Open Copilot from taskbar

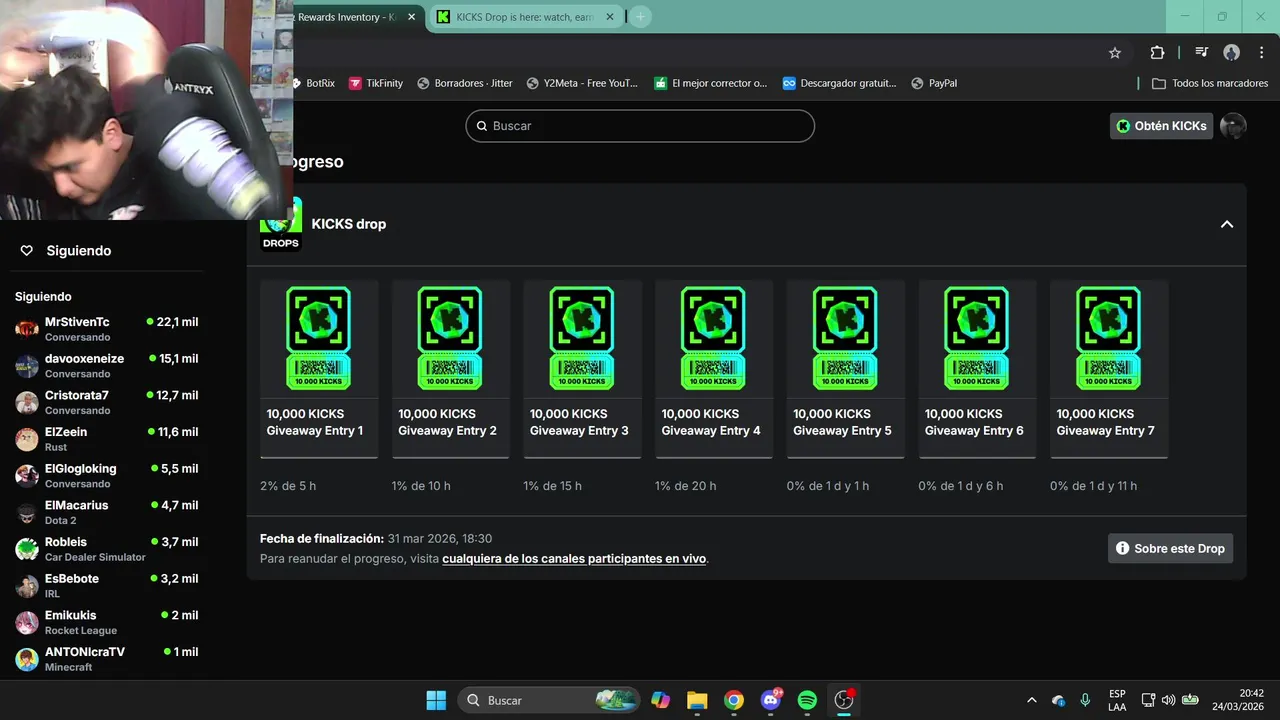point(660,700)
